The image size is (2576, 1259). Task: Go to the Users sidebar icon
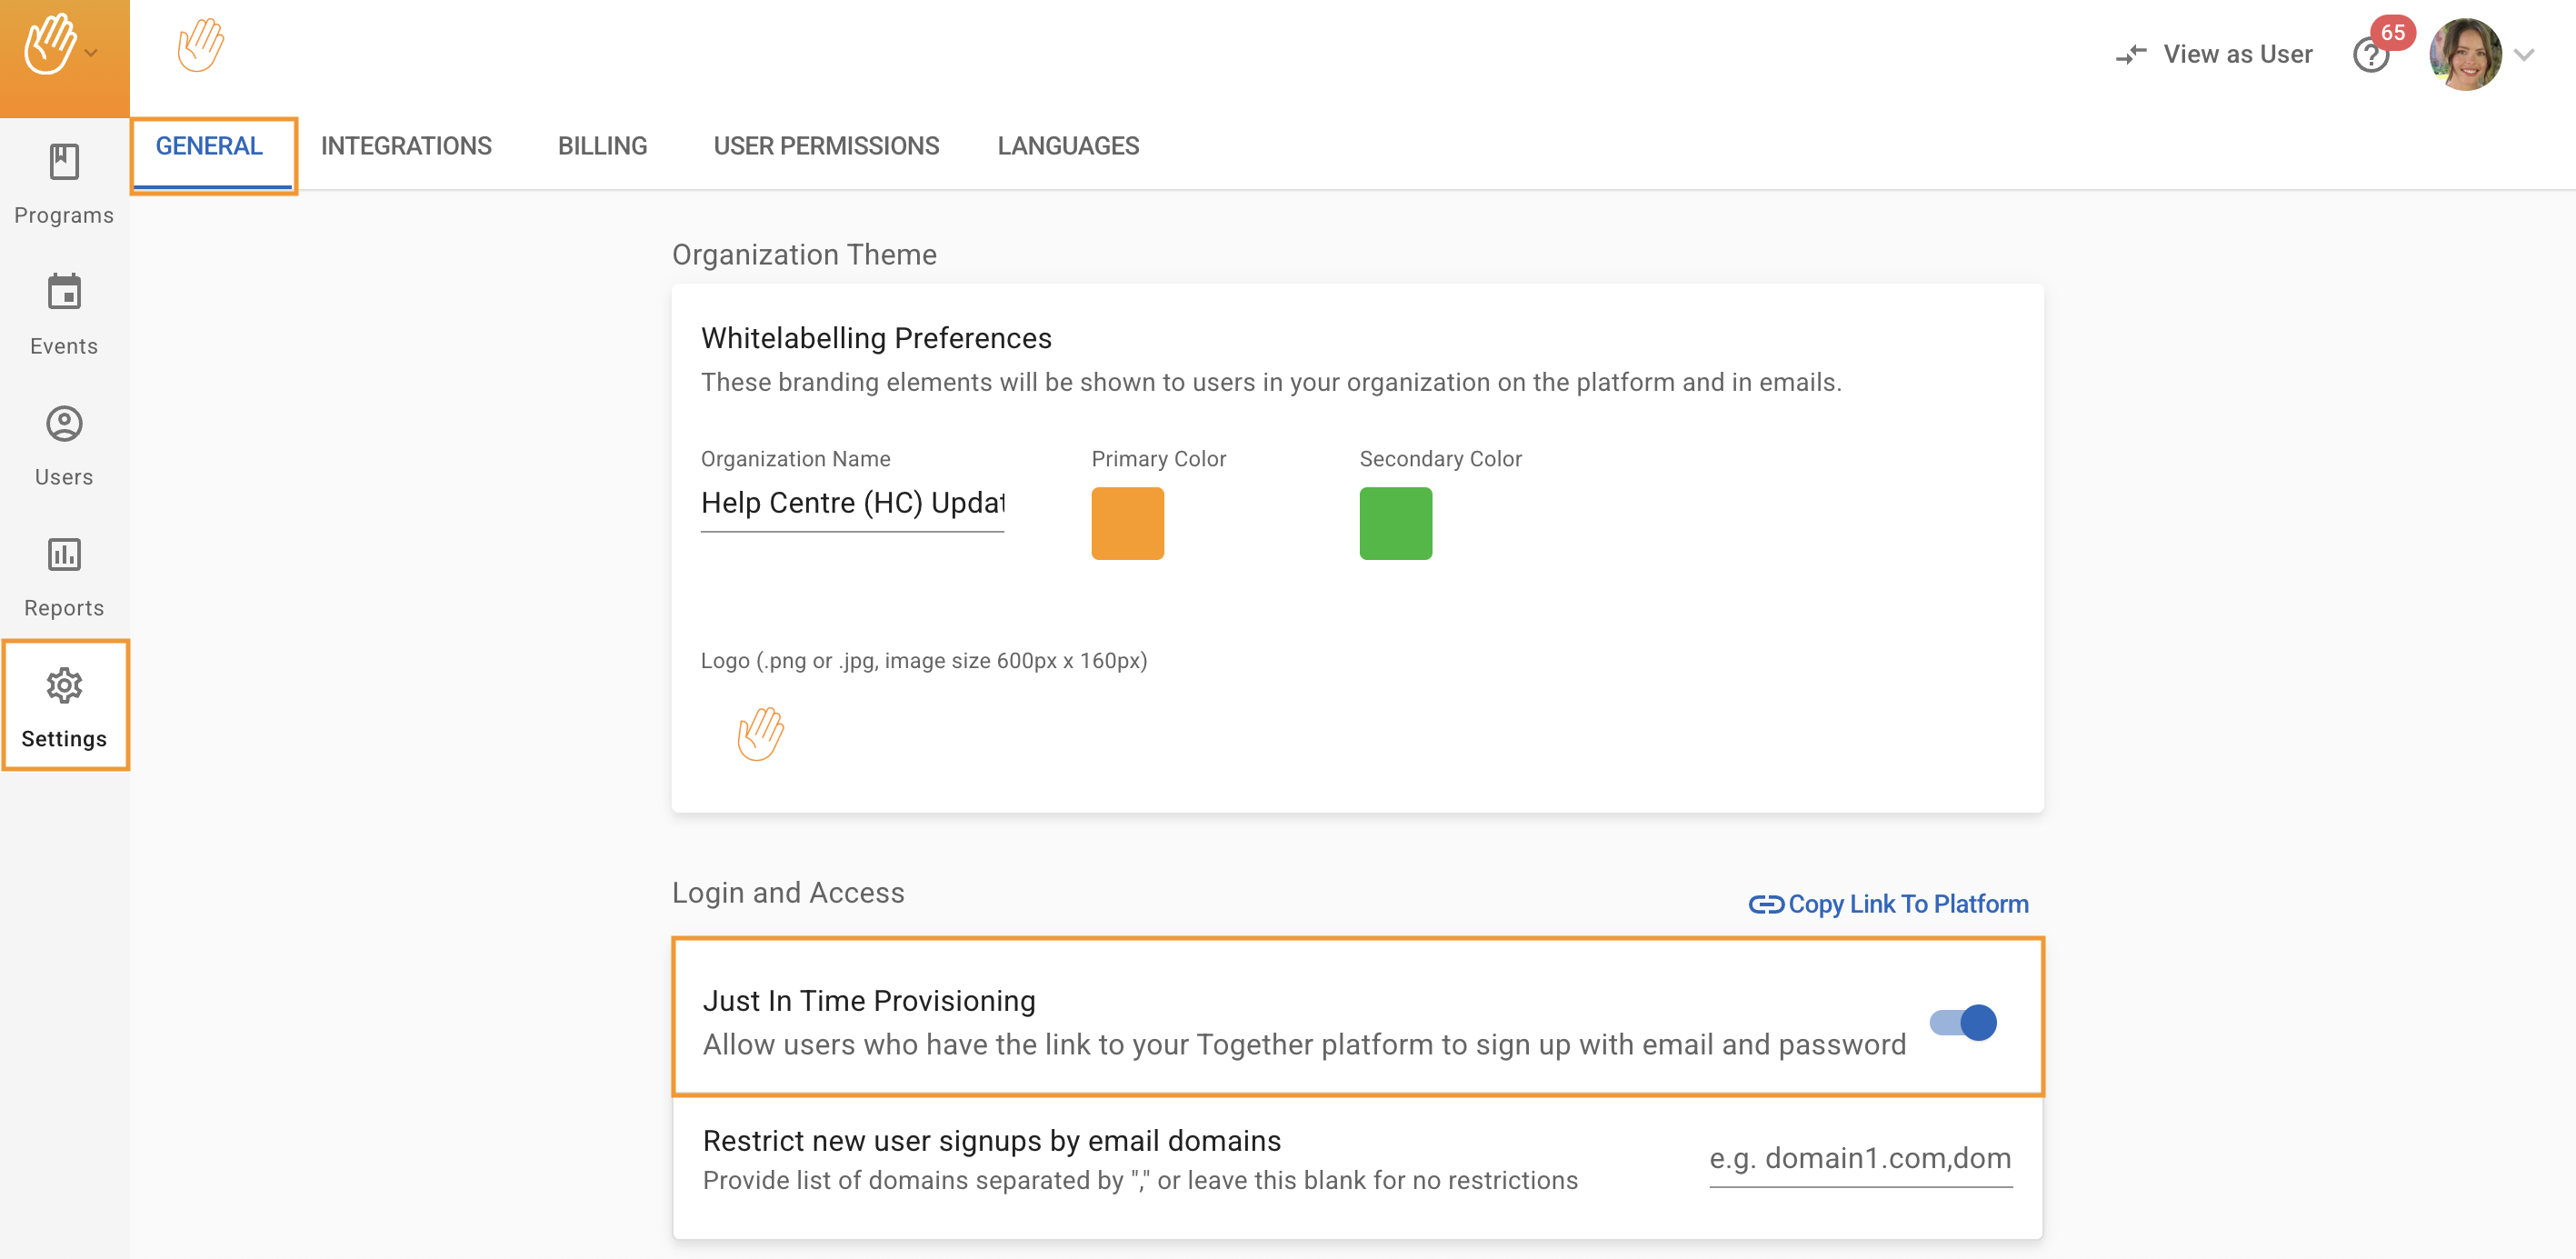[64, 424]
